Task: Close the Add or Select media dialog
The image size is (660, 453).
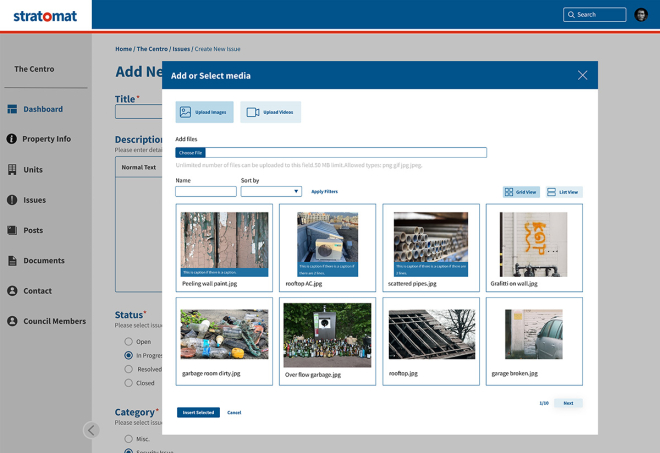Action: [583, 75]
